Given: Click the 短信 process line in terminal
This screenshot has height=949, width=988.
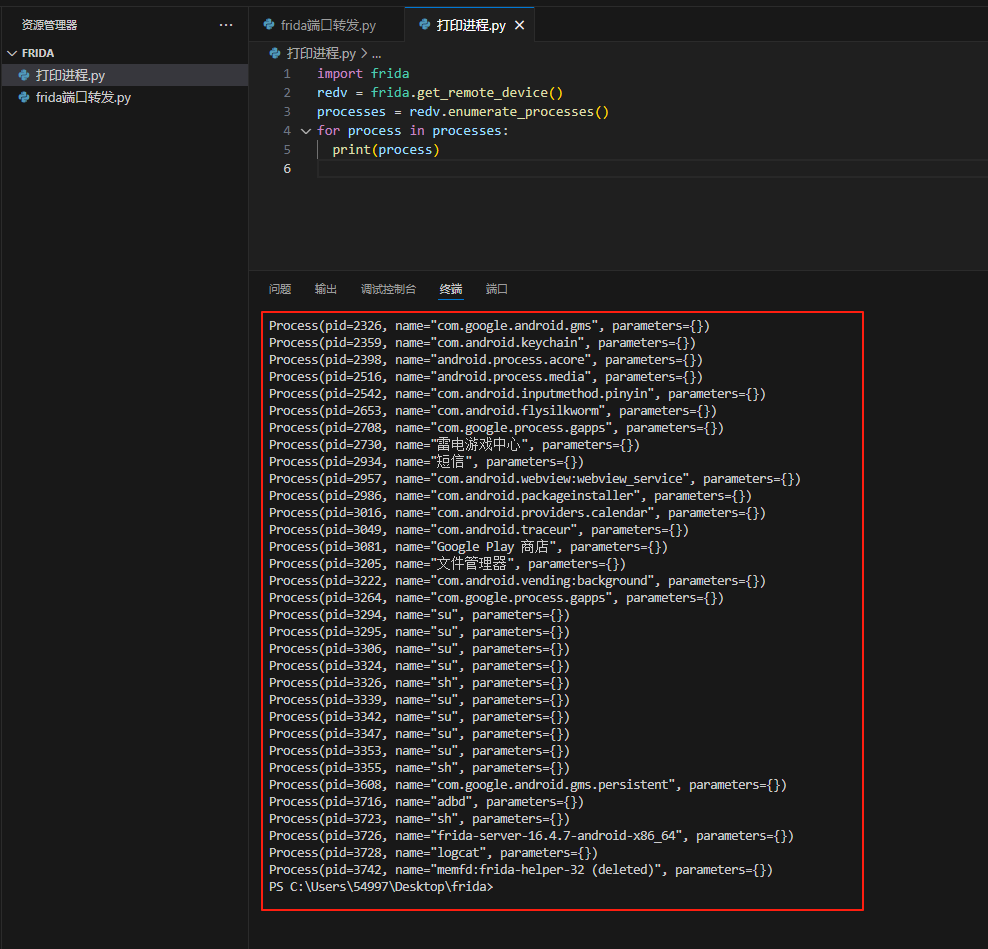Looking at the screenshot, I should pyautogui.click(x=426, y=462).
